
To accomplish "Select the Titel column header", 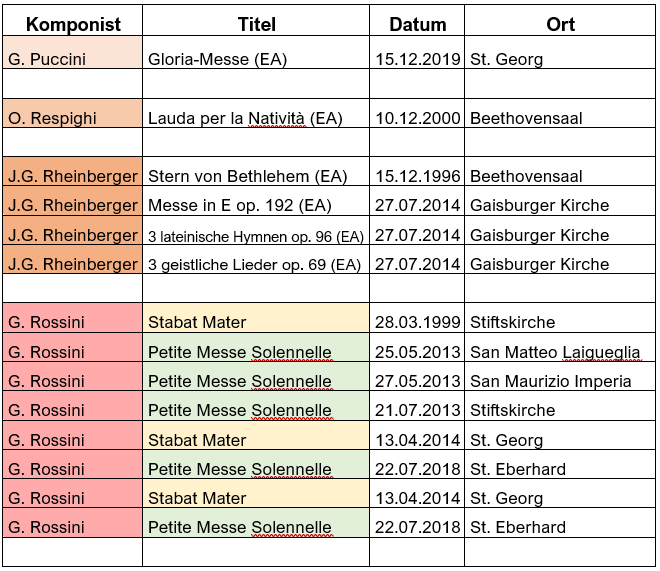I will pyautogui.click(x=256, y=21).
